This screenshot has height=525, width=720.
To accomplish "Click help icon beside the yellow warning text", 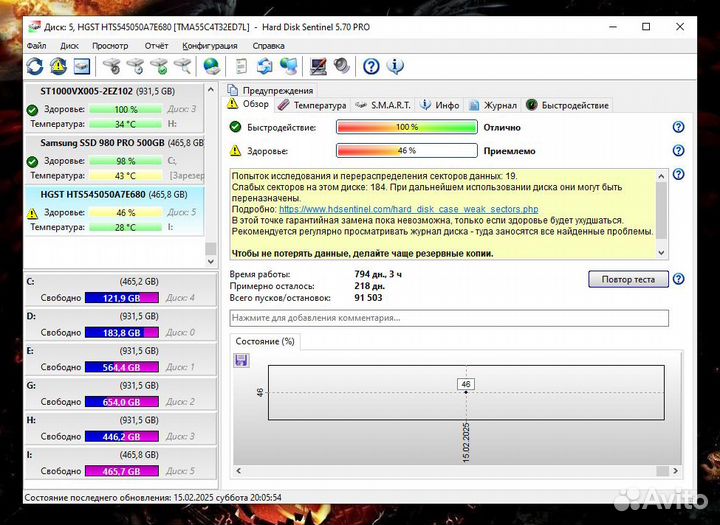I will coord(678,175).
